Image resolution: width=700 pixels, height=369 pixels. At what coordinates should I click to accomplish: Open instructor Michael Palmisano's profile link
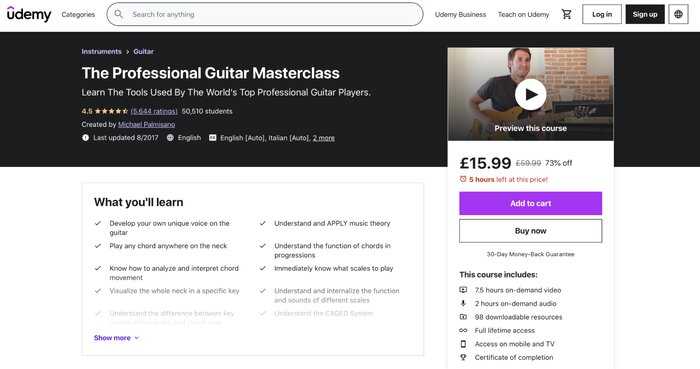[146, 124]
